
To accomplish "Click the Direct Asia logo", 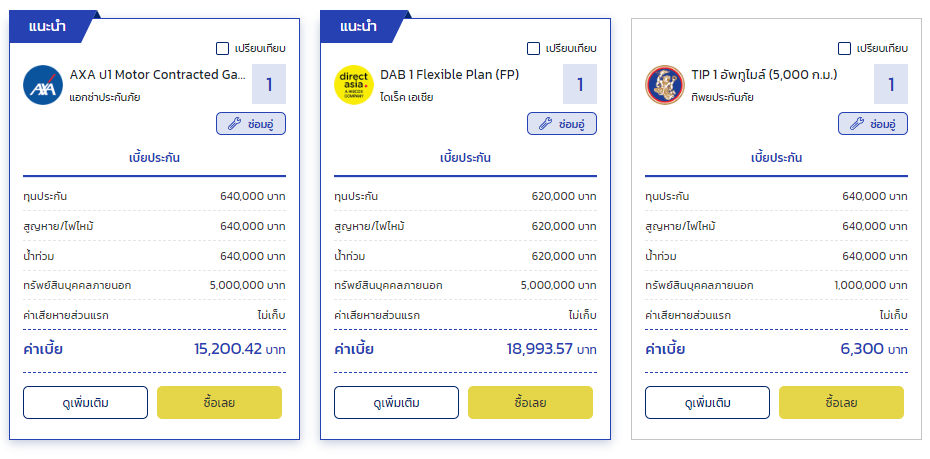I will [353, 85].
